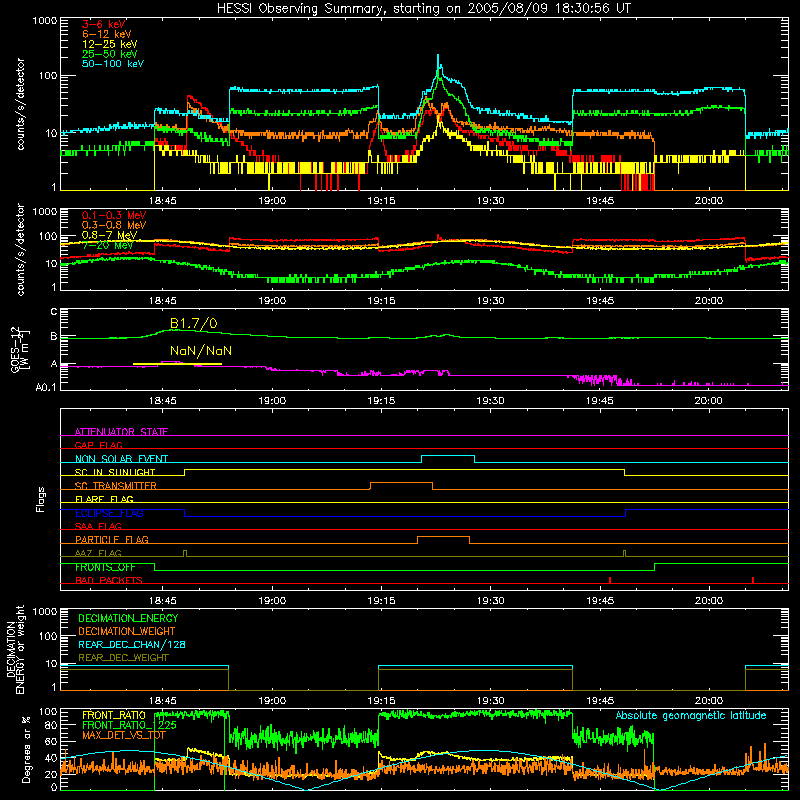The height and width of the screenshot is (800, 800).
Task: Select the 25-50 keV legend label
Action: (x=110, y=54)
